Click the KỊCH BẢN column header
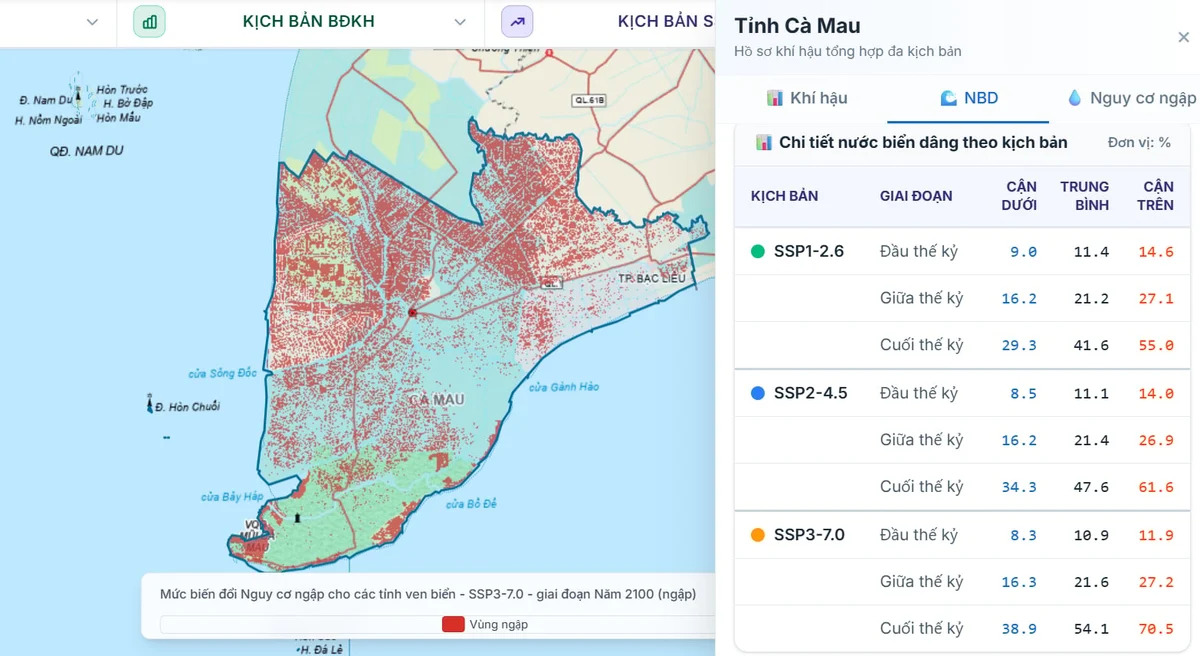Screen dimensions: 1200x656 784,196
